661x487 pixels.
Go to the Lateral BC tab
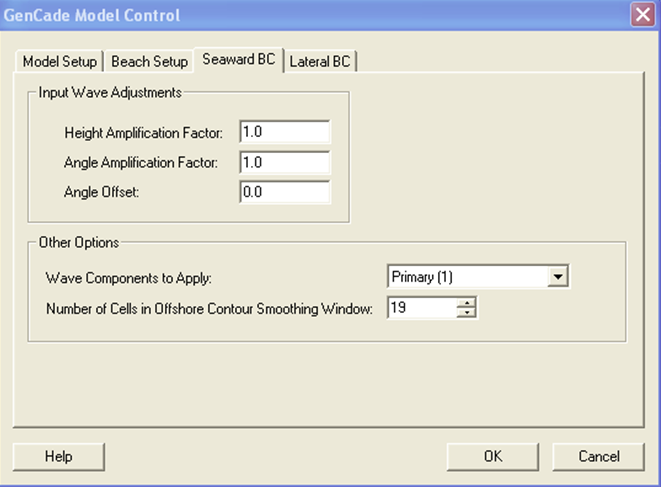320,62
